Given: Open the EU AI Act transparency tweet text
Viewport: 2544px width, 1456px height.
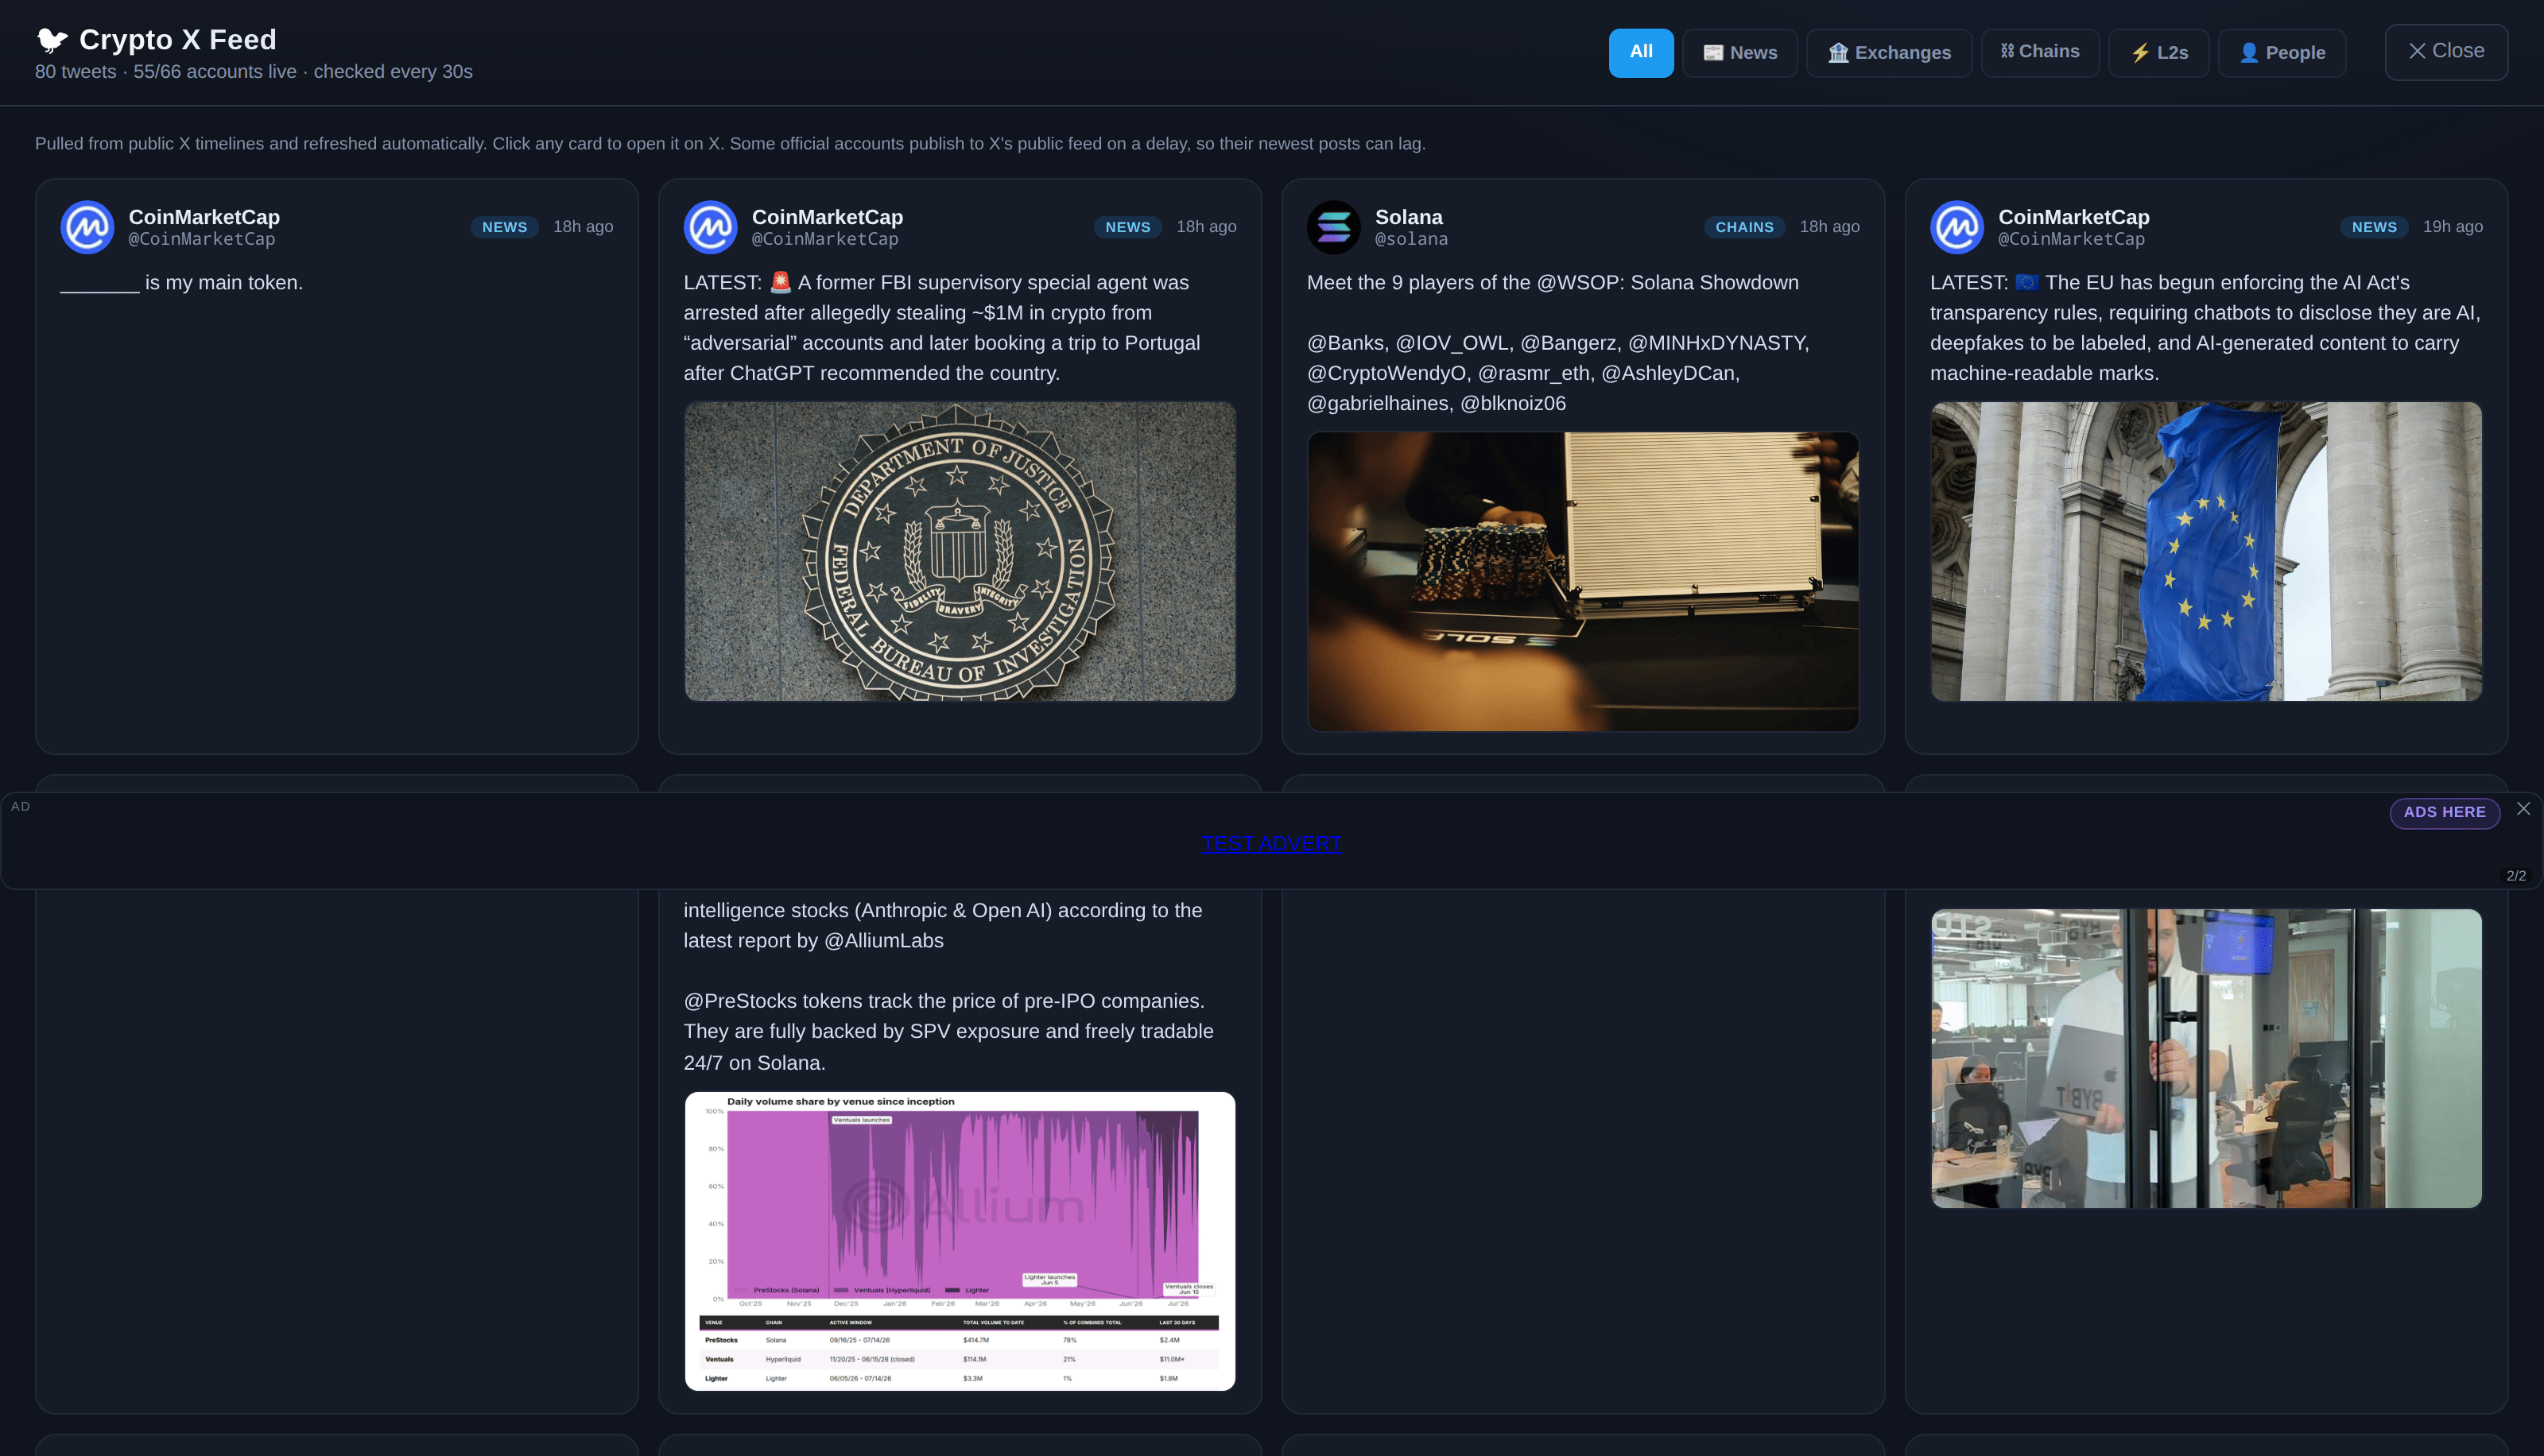Looking at the screenshot, I should coord(2205,328).
